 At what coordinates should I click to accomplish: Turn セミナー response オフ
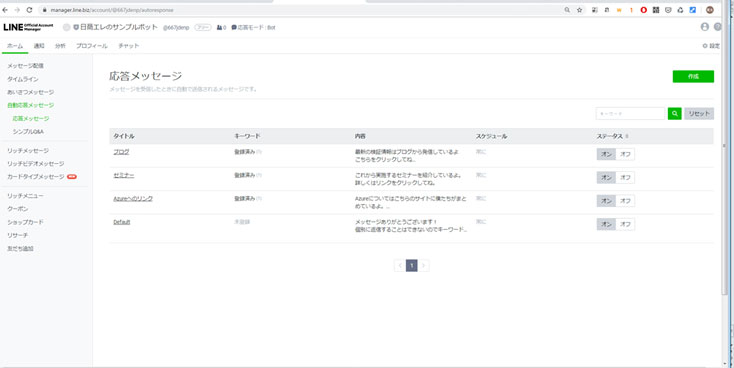pos(625,177)
